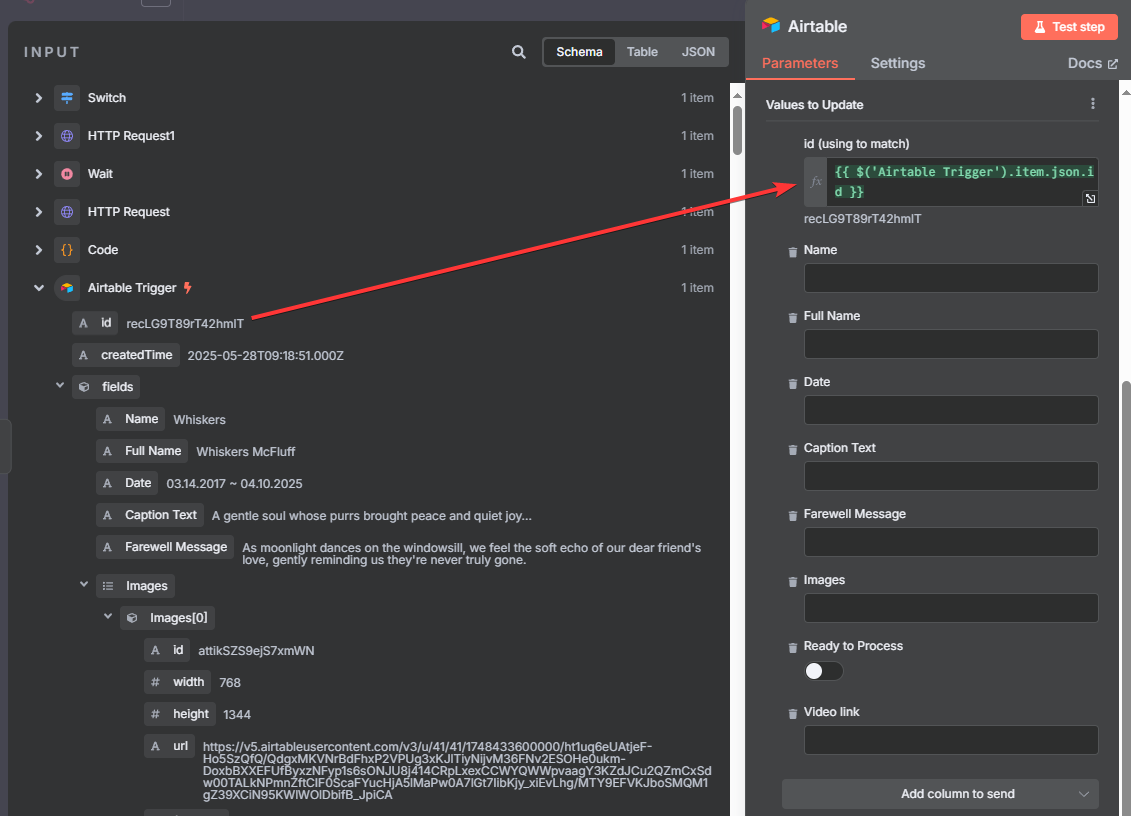Click the search icon in Input panel
Screen dimensions: 1131x816
point(519,52)
